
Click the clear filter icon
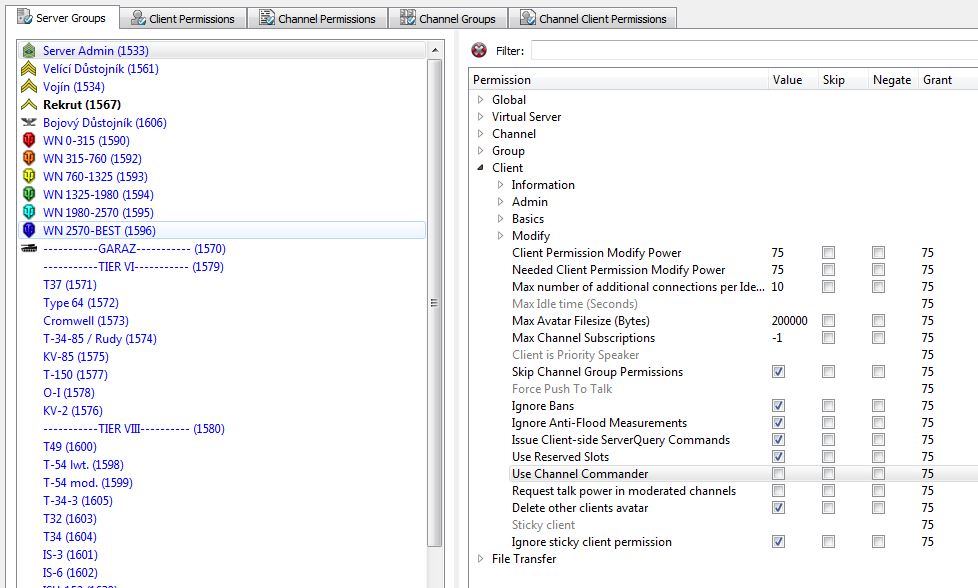pyautogui.click(x=480, y=50)
